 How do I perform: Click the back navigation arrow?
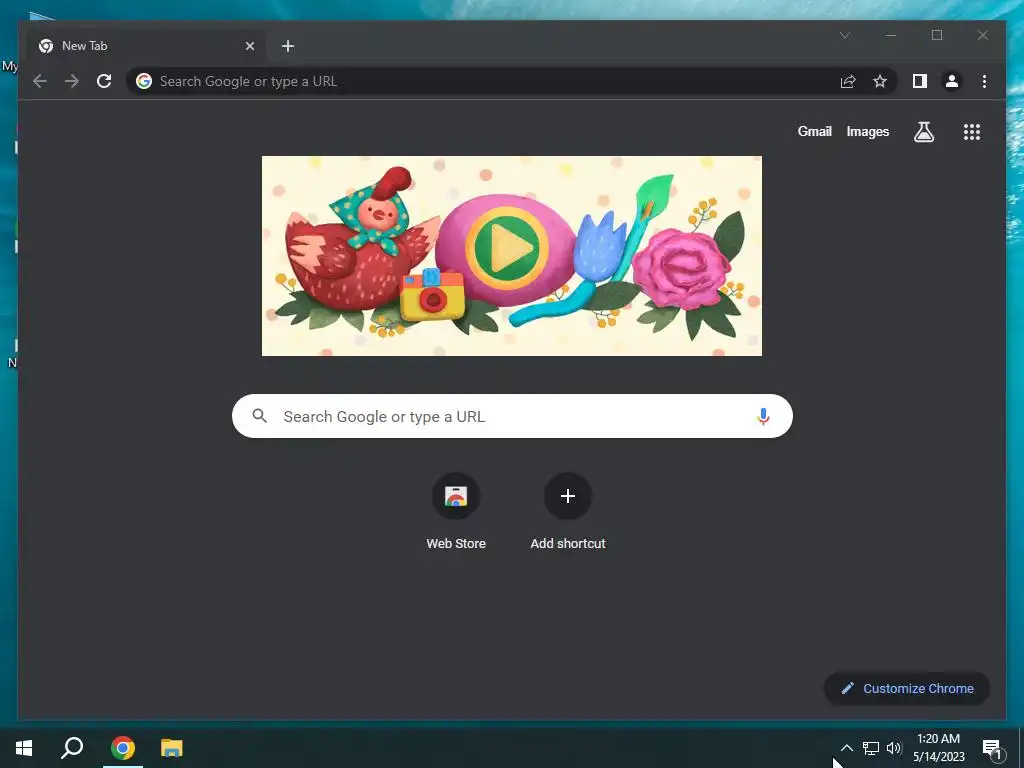coord(40,81)
